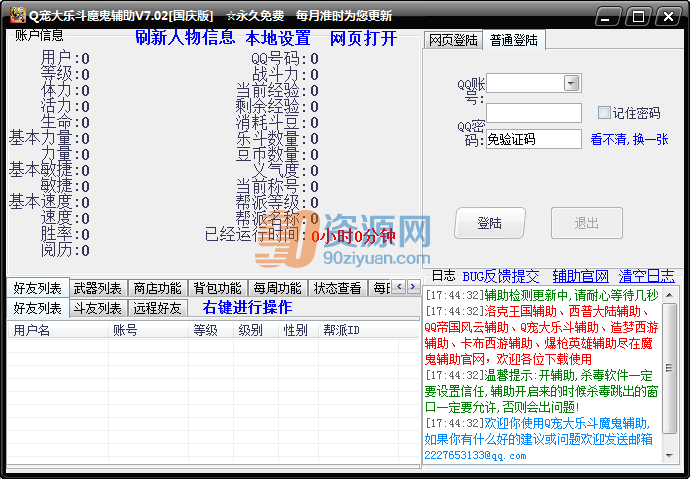The width and height of the screenshot is (690, 479).
Task: Switch to 普通登陆 tab
Action: [x=514, y=40]
